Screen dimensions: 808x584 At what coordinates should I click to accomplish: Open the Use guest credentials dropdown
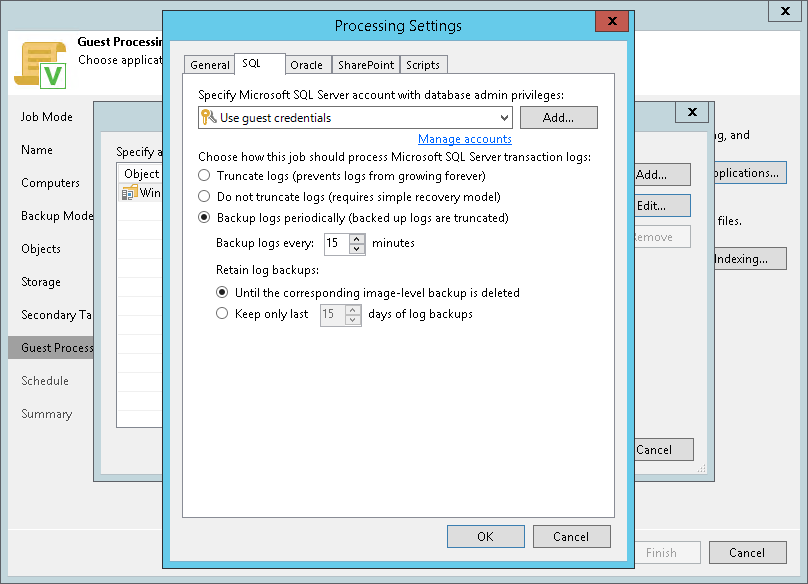pyautogui.click(x=504, y=118)
